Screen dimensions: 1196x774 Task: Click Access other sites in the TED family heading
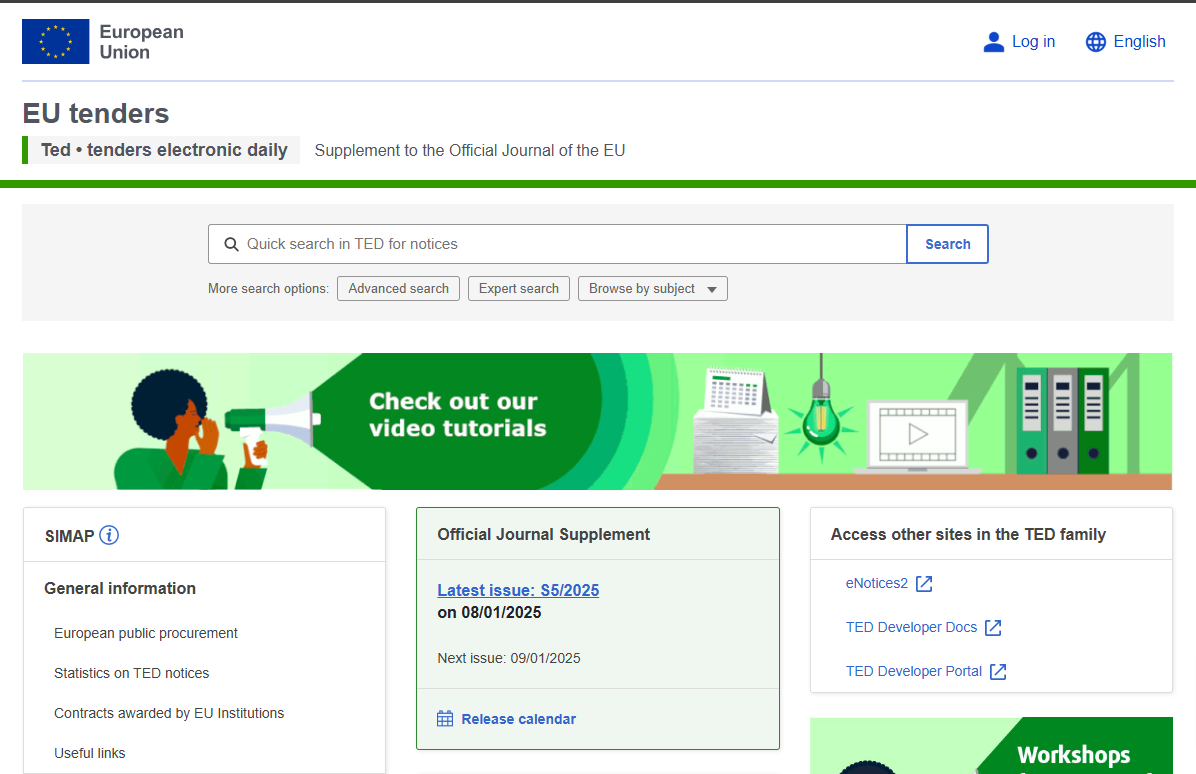coord(968,535)
